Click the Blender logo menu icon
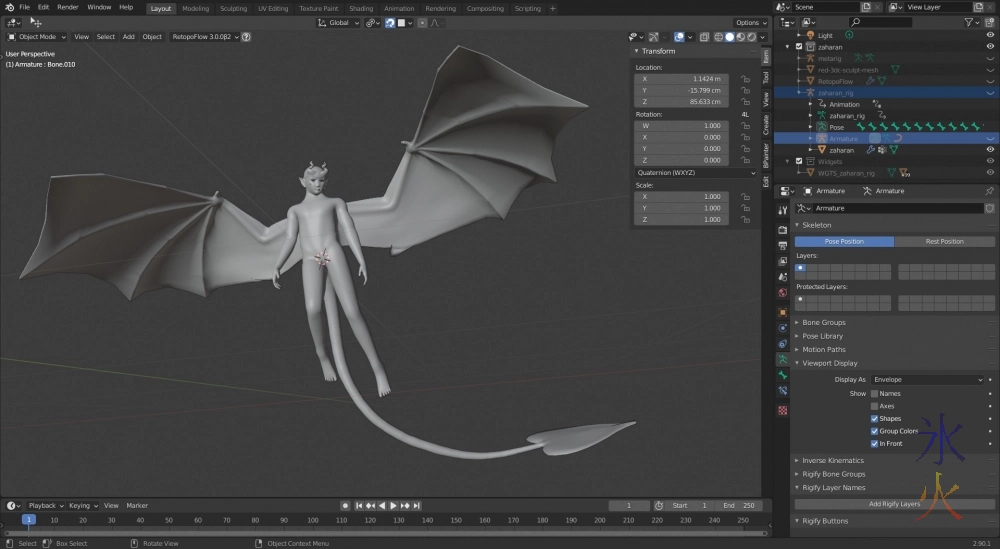This screenshot has width=1000, height=549. pyautogui.click(x=9, y=7)
